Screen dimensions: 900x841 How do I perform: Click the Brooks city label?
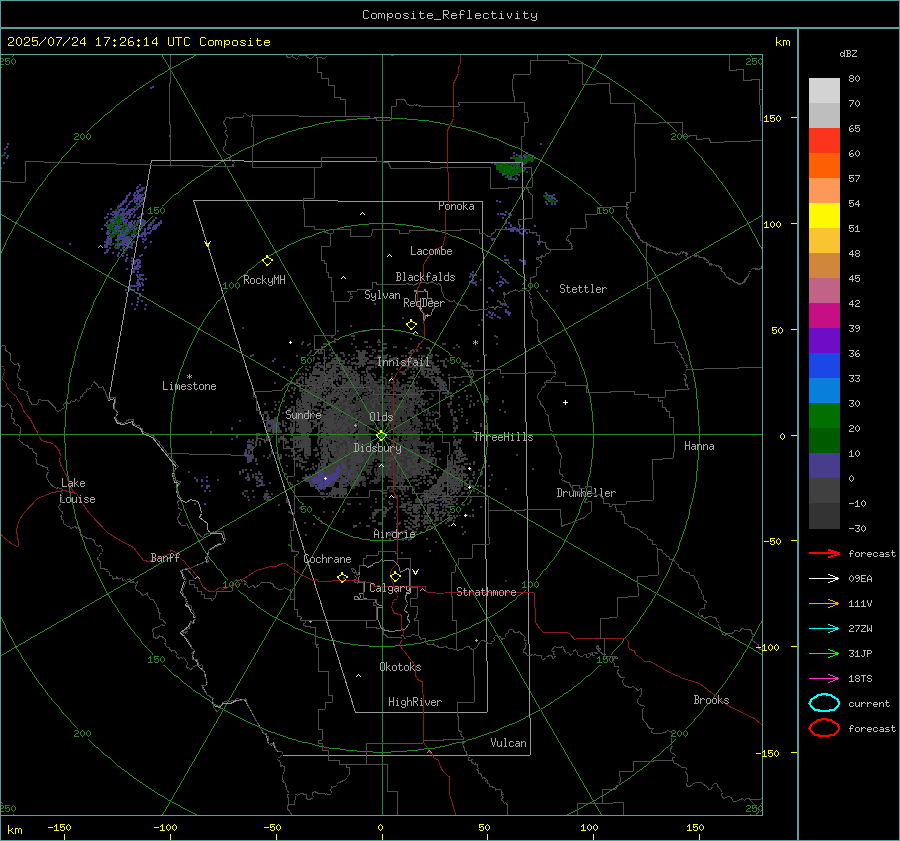coord(711,700)
